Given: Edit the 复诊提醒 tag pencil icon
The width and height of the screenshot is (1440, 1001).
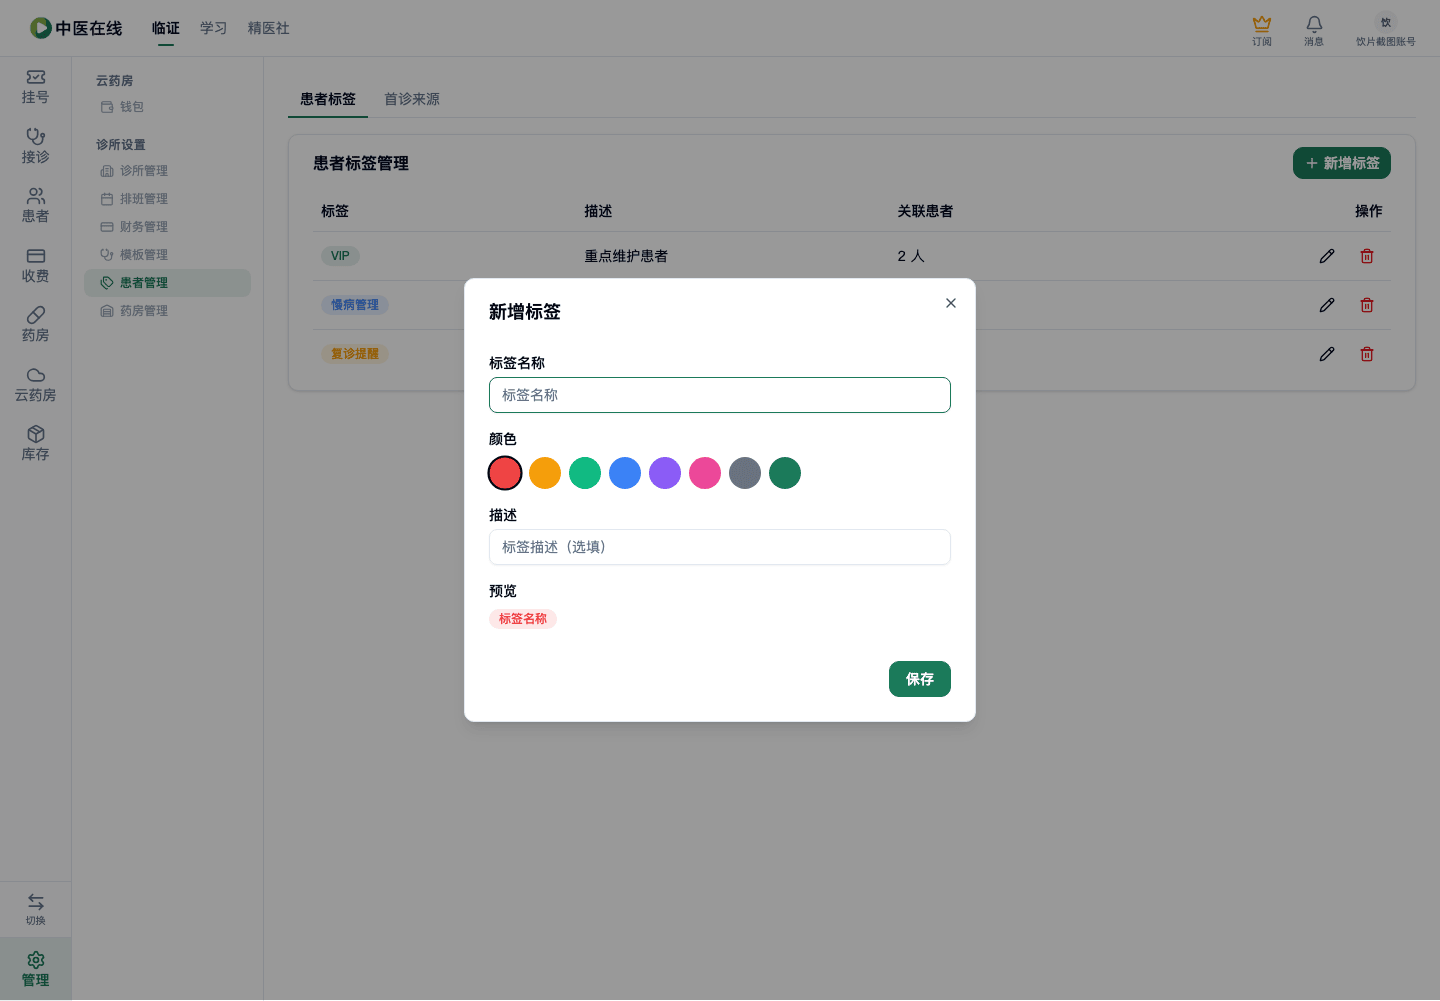Looking at the screenshot, I should [x=1327, y=354].
